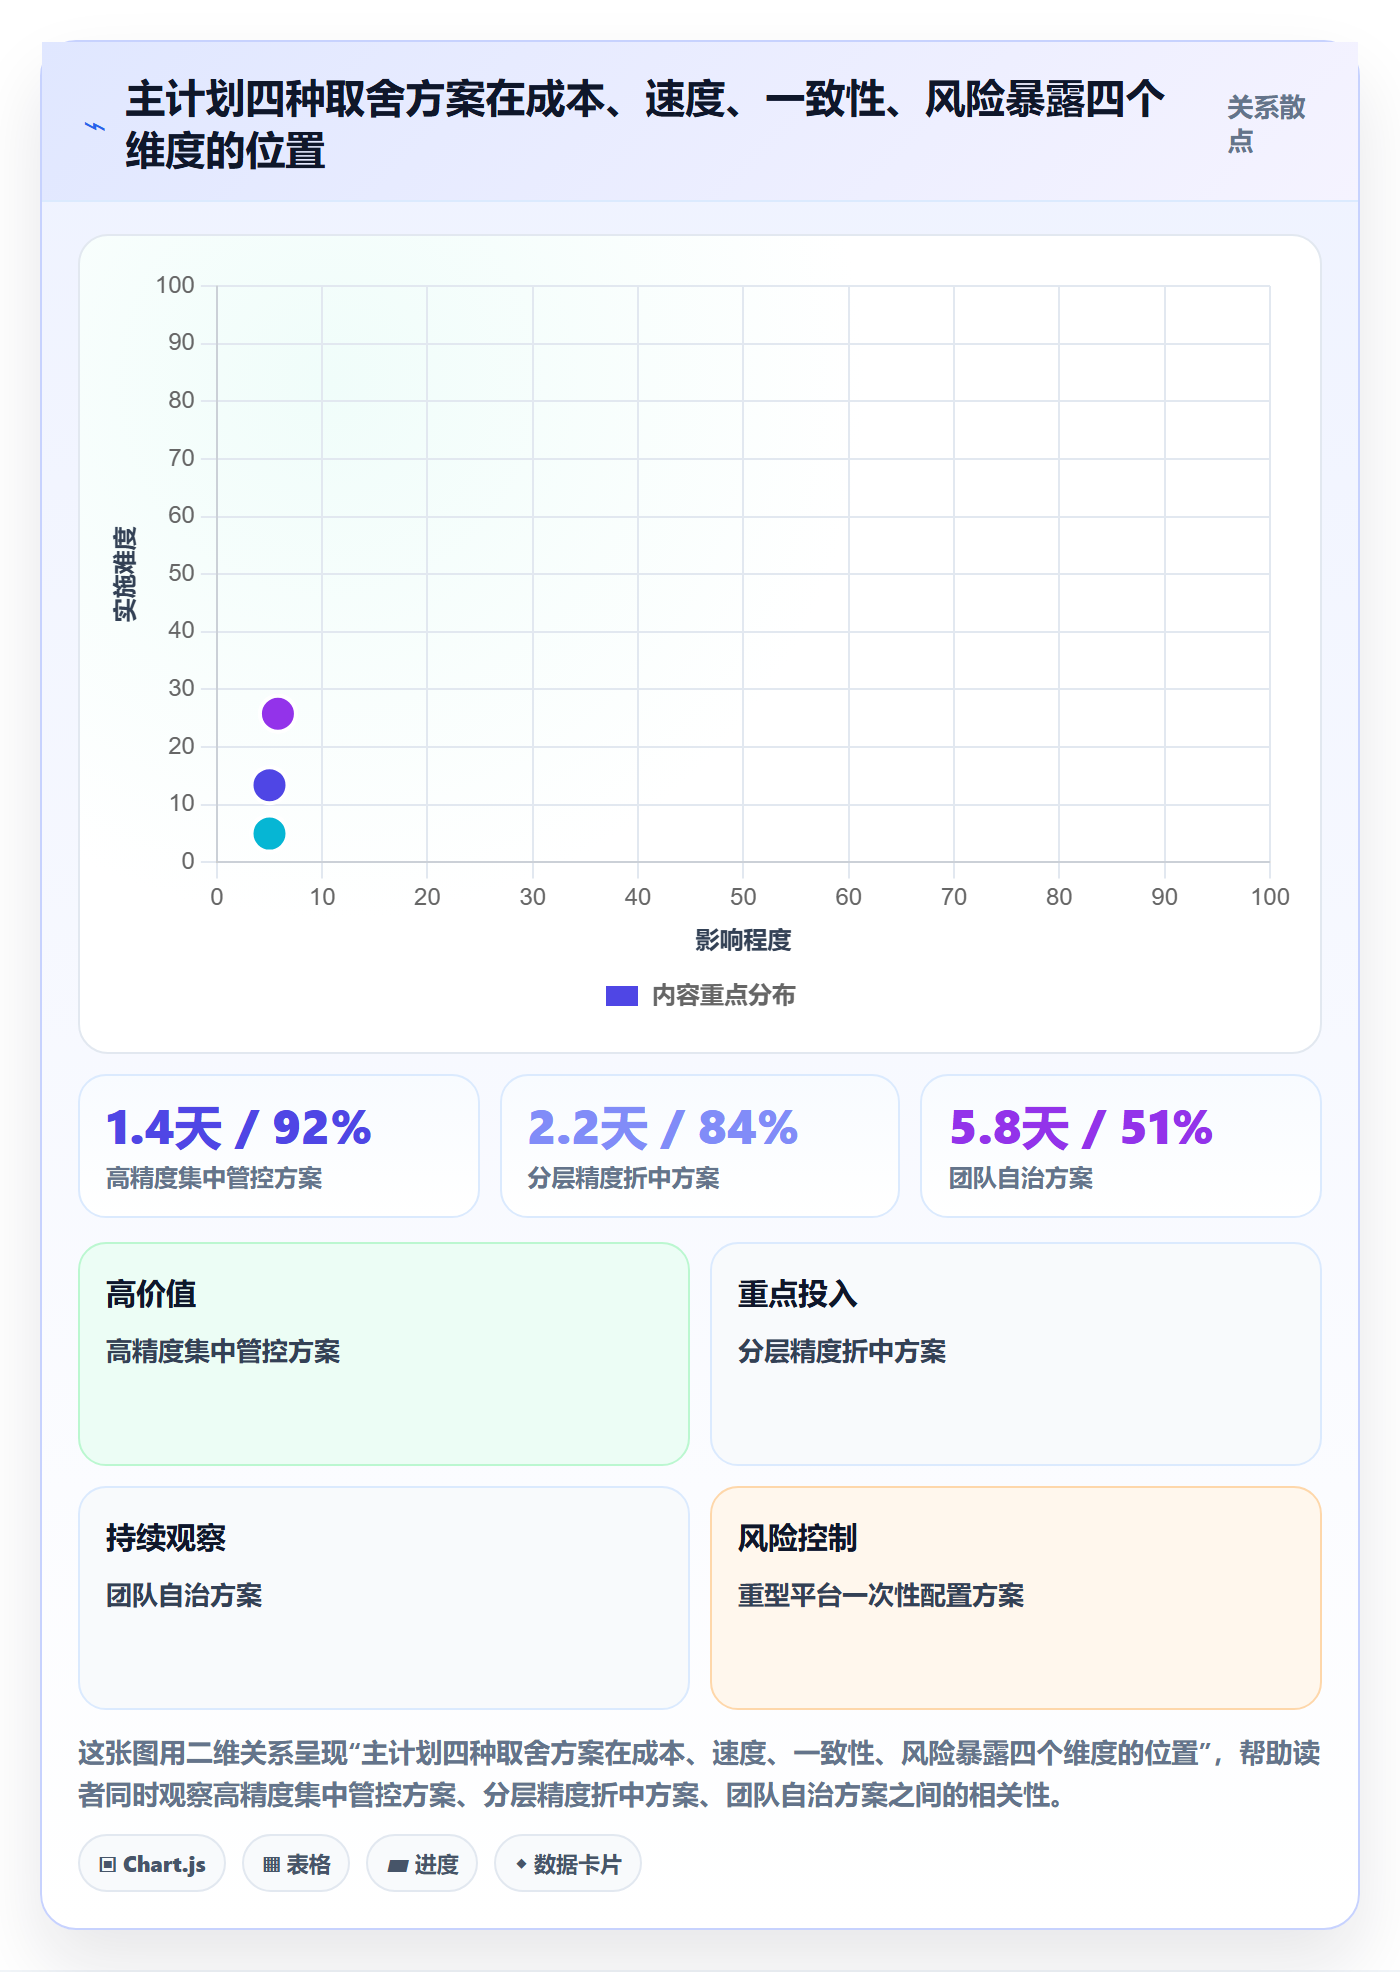Click the 影响程度 x-axis title

(x=743, y=940)
